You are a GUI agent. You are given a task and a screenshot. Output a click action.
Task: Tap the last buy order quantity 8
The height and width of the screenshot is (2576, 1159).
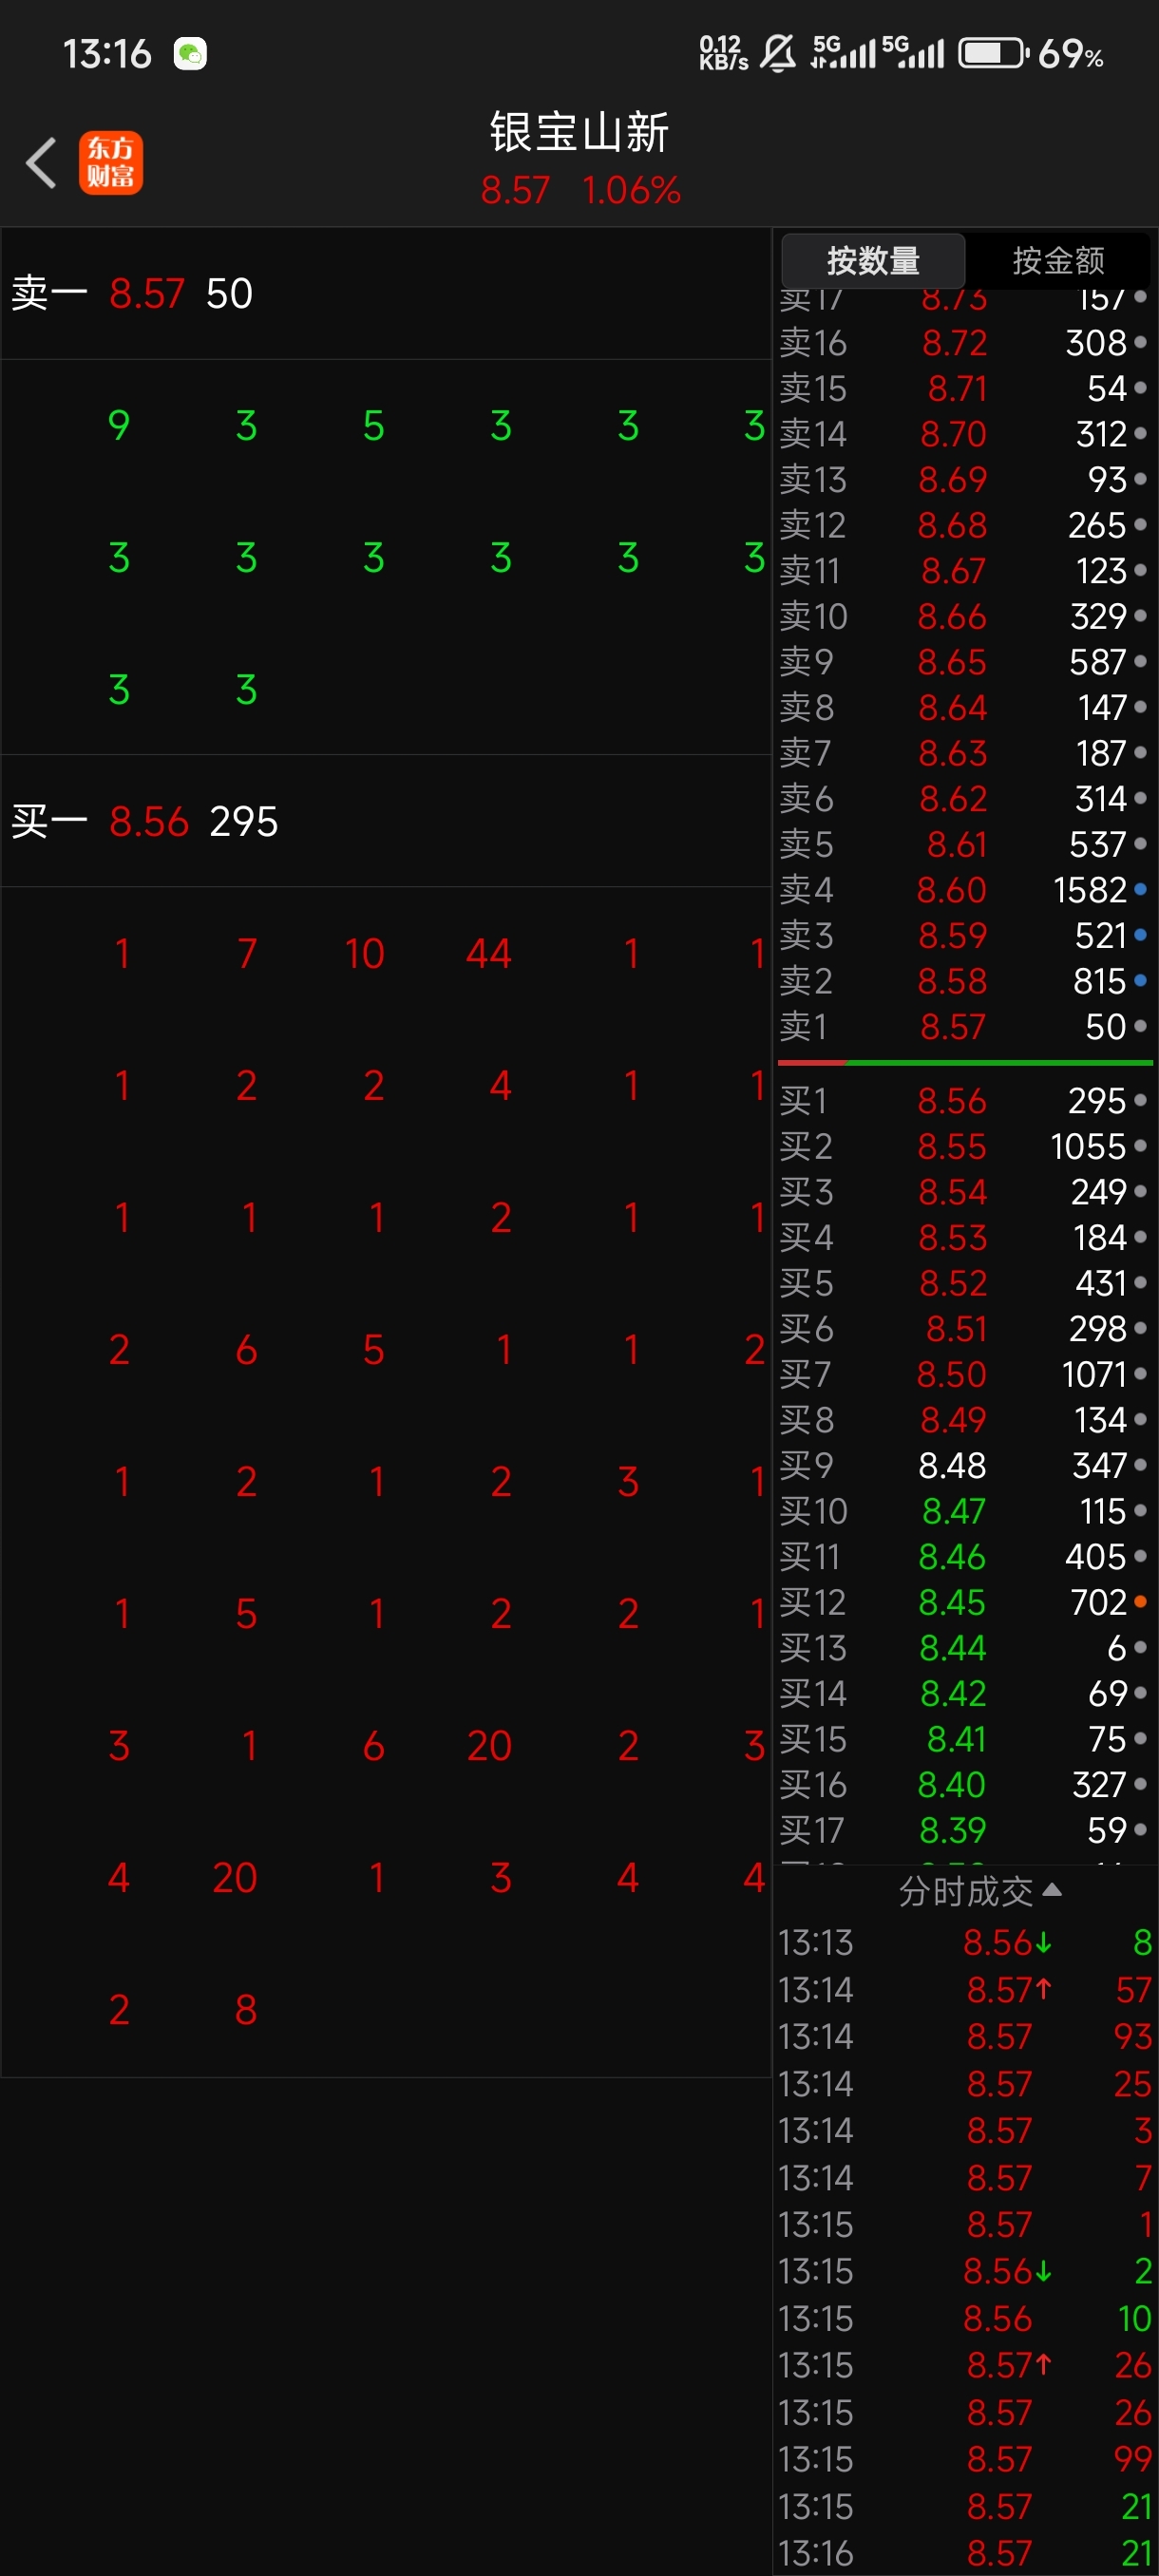click(246, 2010)
